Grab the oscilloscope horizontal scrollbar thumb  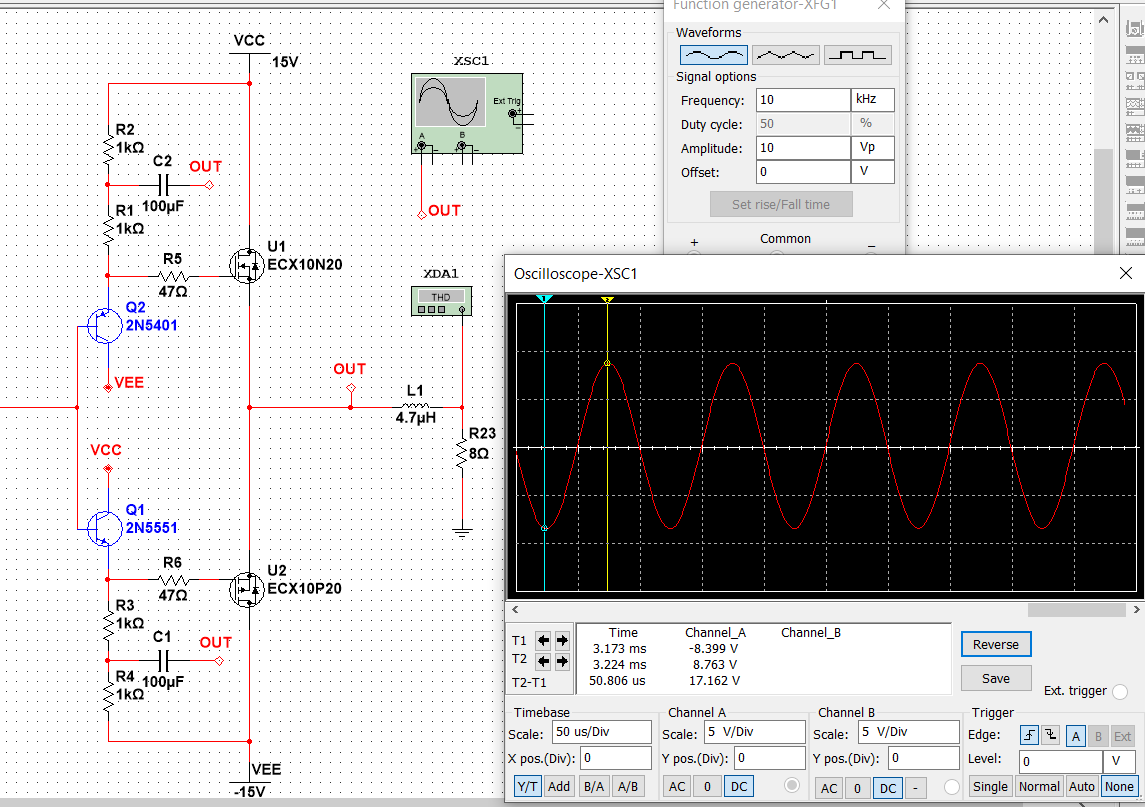(x=1076, y=609)
